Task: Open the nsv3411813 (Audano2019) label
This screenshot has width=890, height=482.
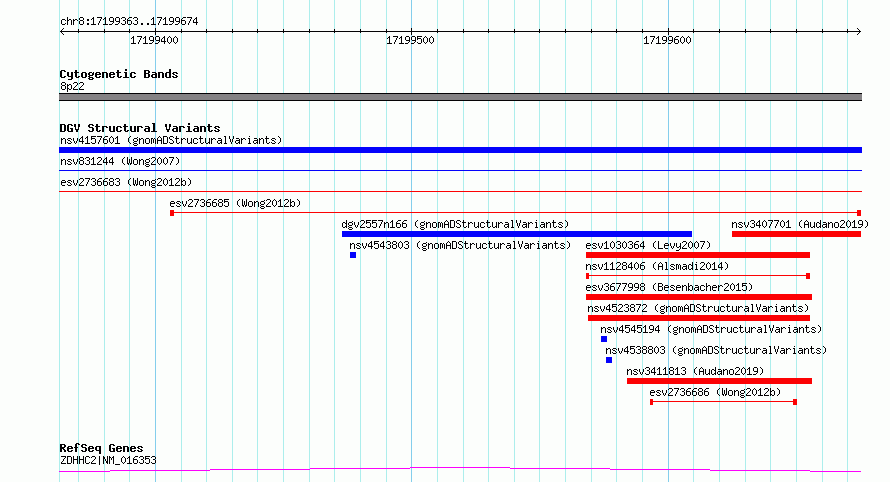Action: tap(695, 371)
